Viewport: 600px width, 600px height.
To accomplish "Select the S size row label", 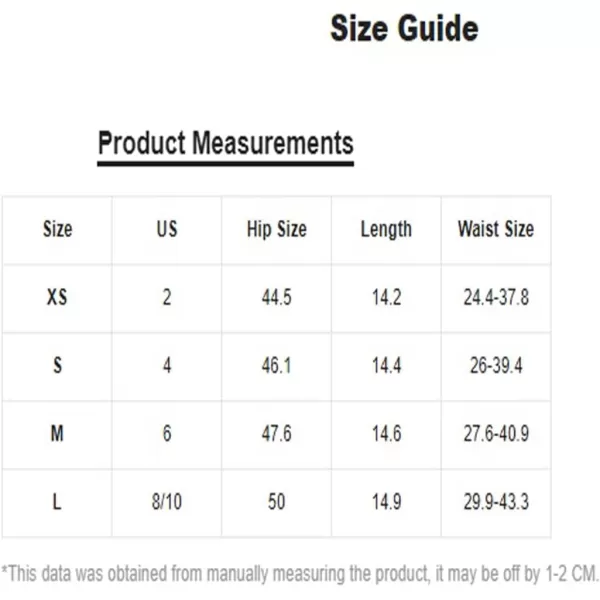I will (57, 365).
